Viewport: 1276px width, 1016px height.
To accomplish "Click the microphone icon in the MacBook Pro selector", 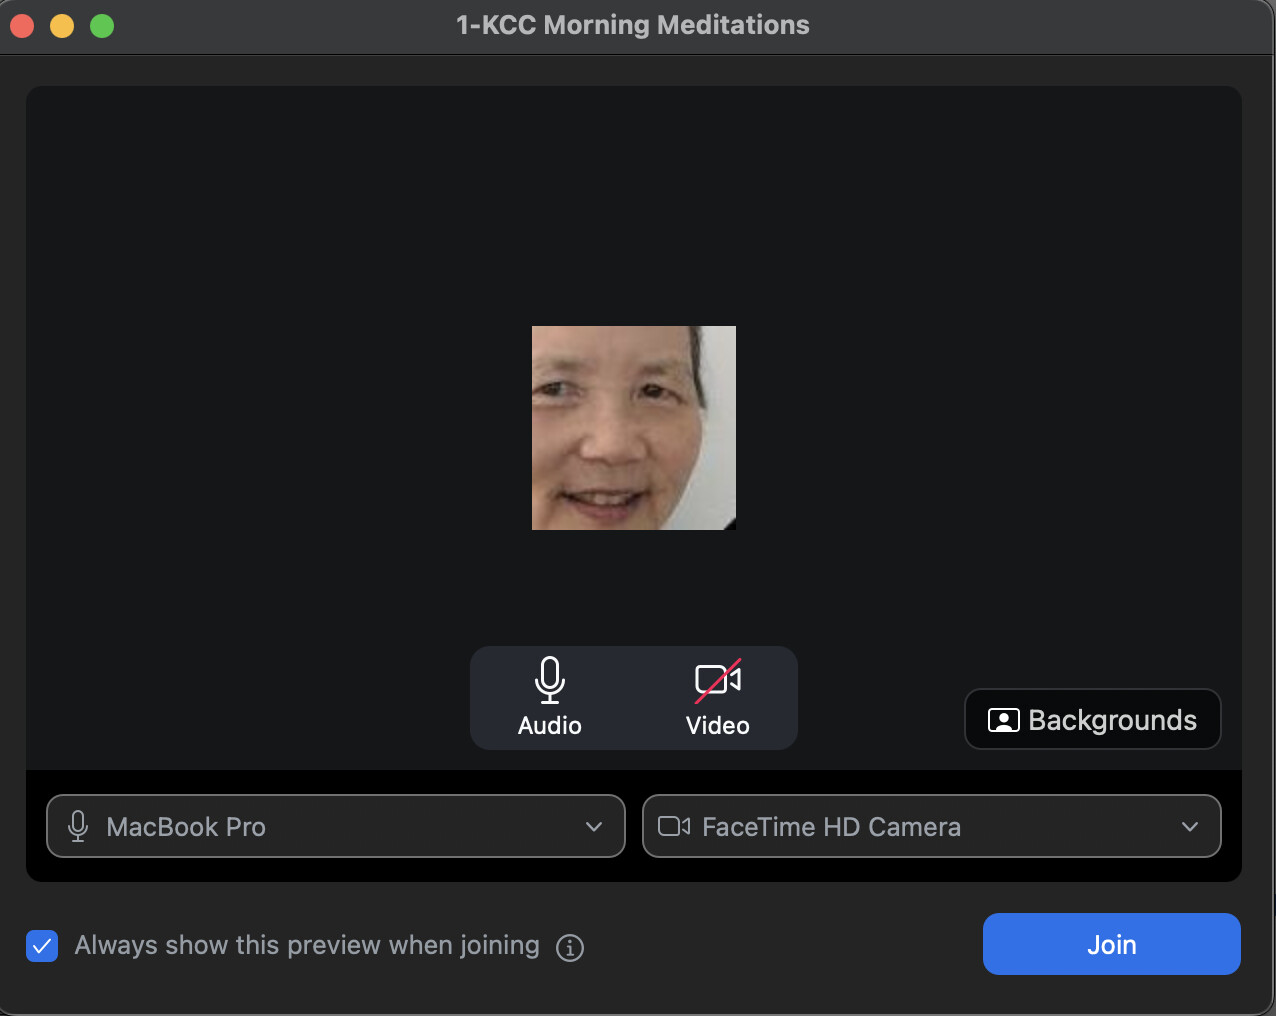I will (78, 826).
